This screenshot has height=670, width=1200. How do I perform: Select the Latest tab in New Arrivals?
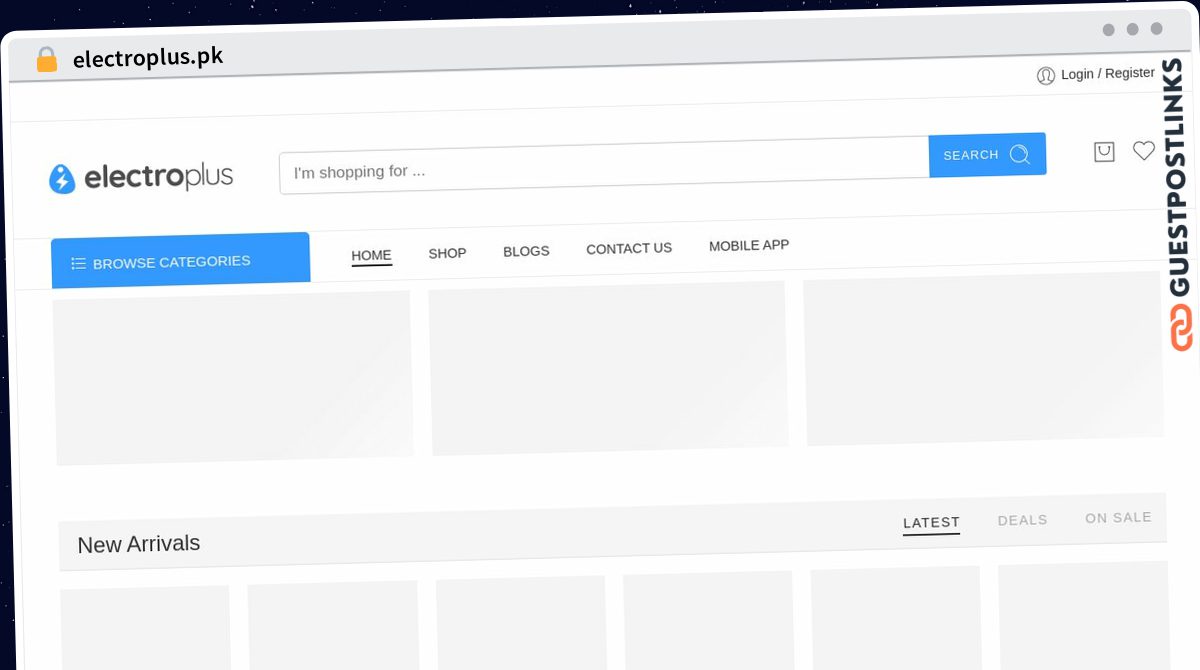[x=931, y=523]
